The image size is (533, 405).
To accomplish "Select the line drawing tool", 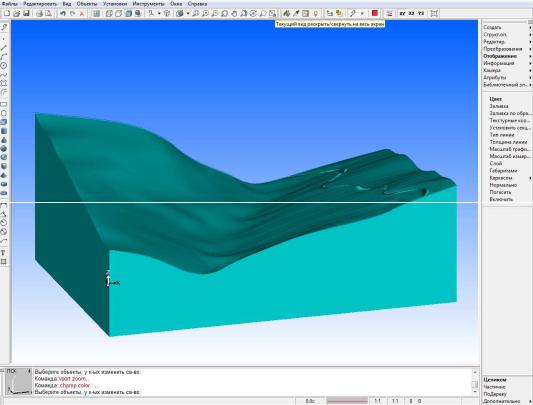I will click(4, 47).
